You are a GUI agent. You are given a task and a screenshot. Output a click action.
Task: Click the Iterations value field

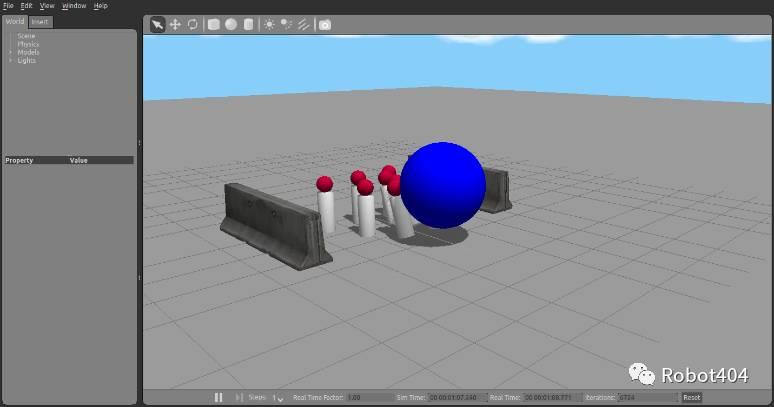tap(648, 397)
